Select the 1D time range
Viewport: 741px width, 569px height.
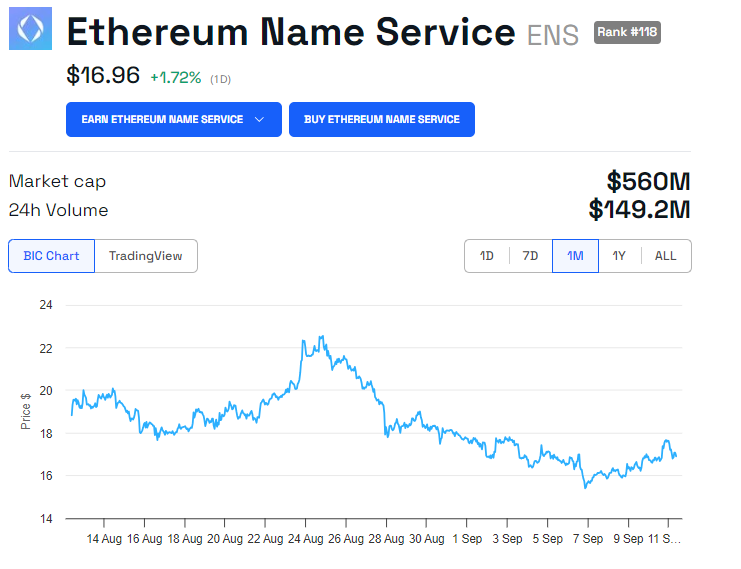[x=487, y=256]
